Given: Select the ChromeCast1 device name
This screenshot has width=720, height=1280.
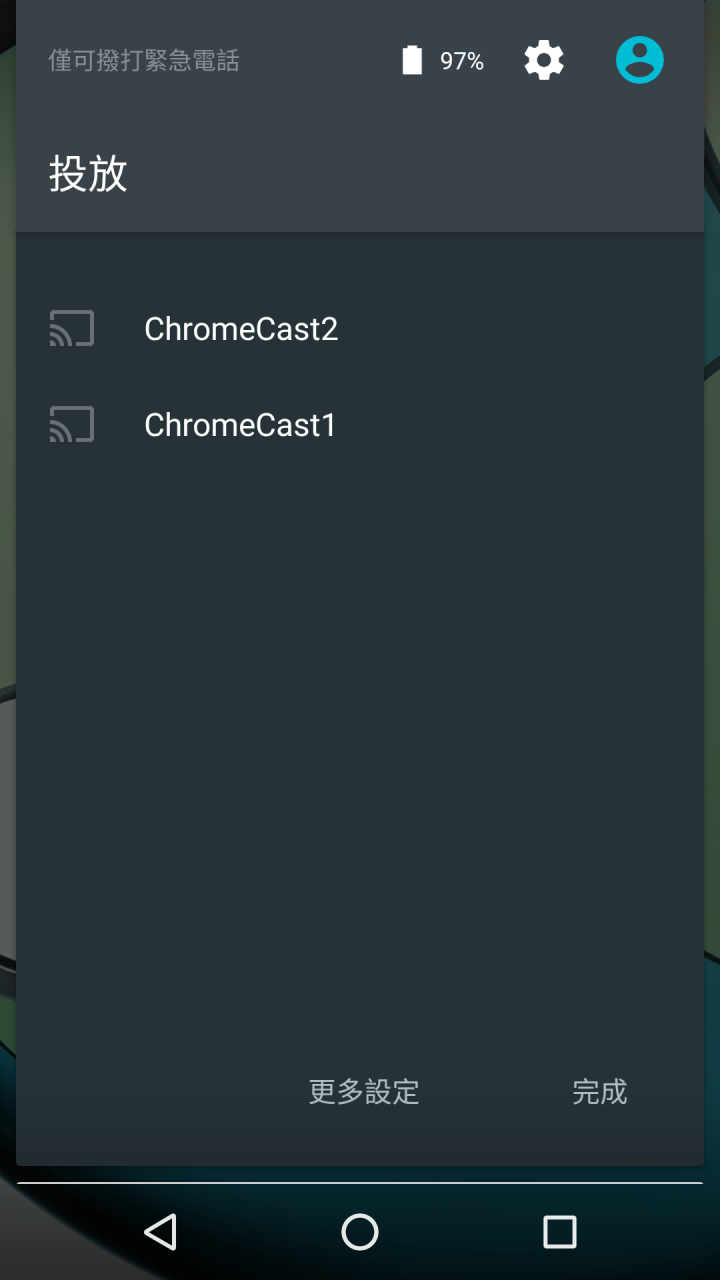Looking at the screenshot, I should (x=240, y=425).
